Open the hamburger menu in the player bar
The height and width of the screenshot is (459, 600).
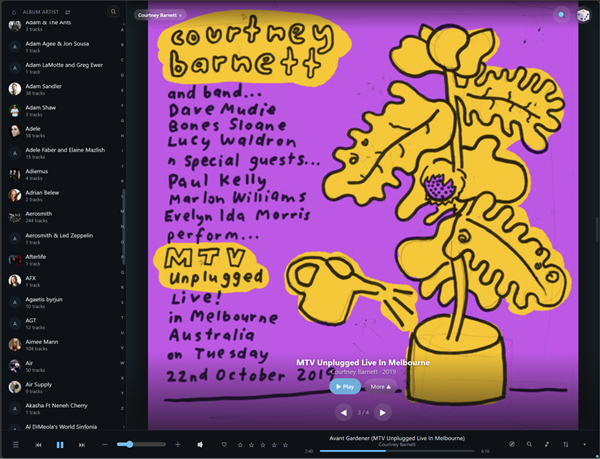click(x=16, y=444)
